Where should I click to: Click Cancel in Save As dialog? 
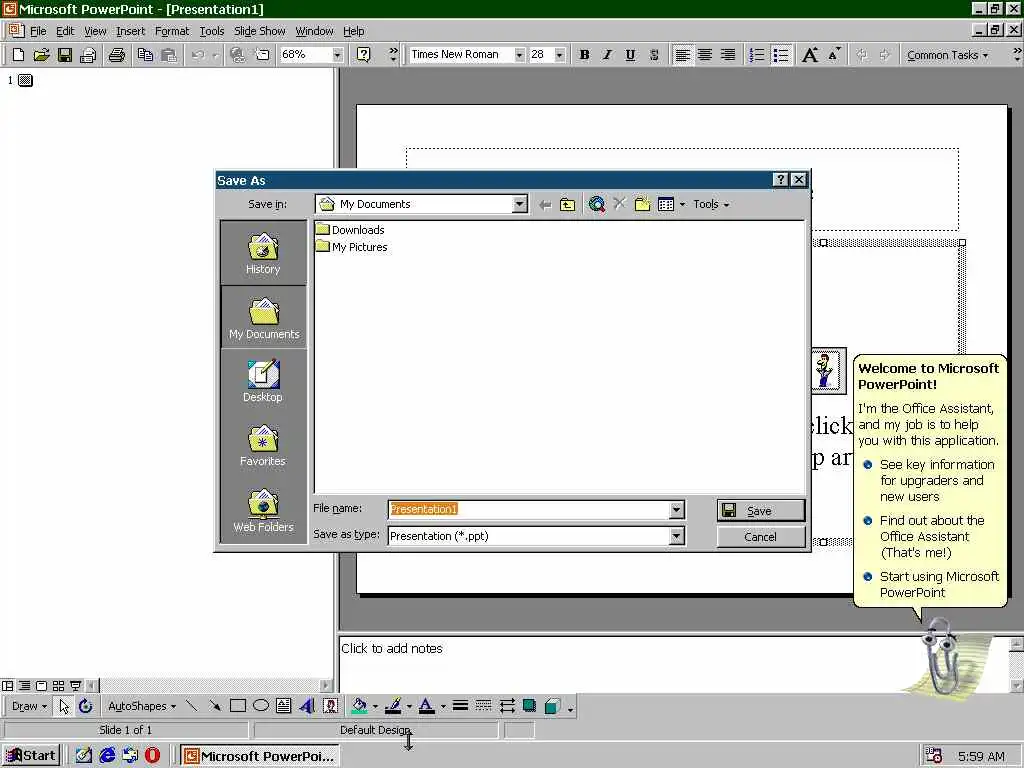pyautogui.click(x=760, y=537)
